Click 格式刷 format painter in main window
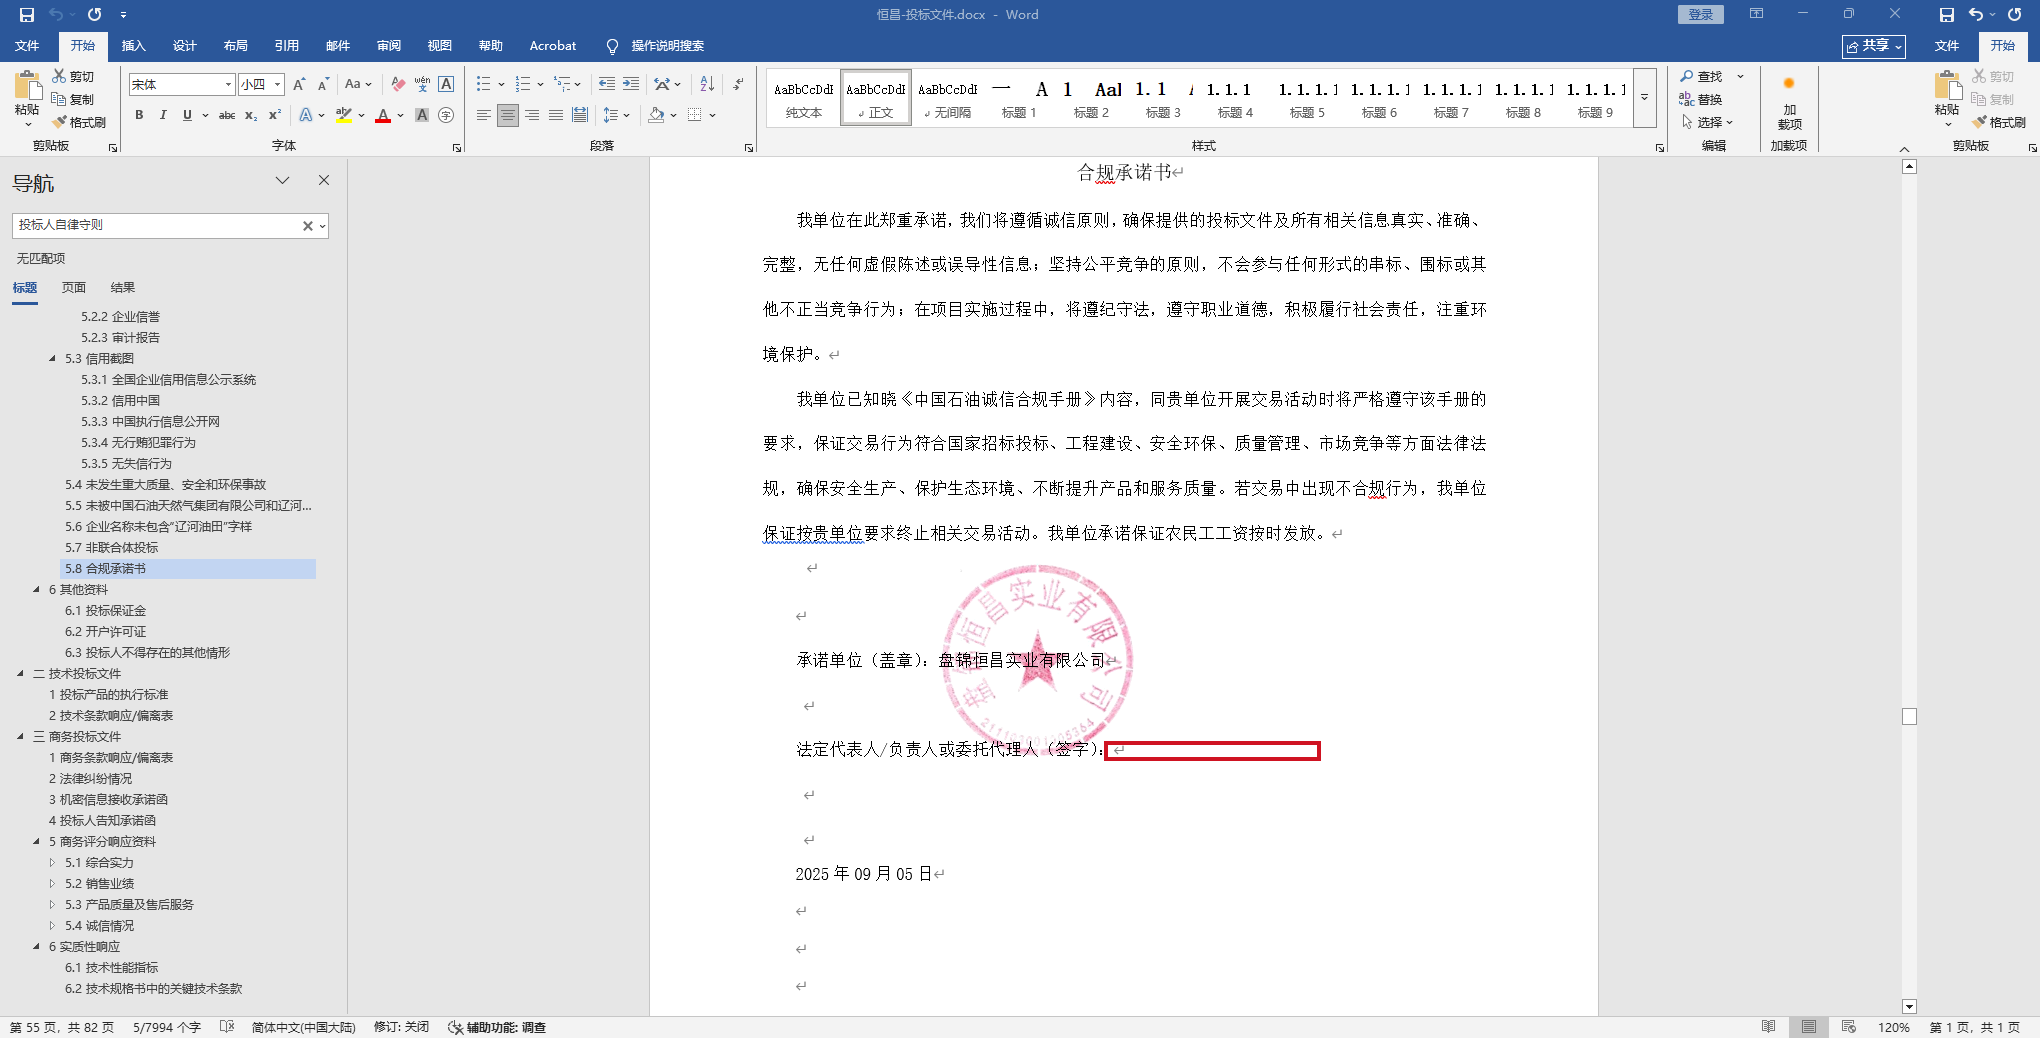Viewport: 2040px width, 1038px height. pos(80,122)
